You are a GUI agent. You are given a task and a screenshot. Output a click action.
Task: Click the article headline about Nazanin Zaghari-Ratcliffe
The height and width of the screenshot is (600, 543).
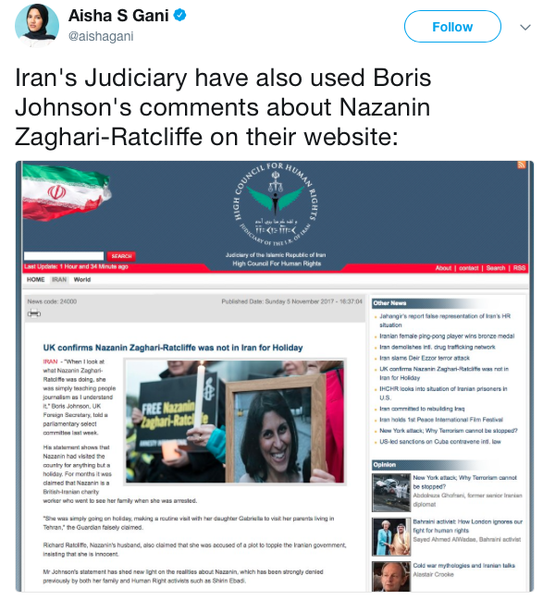(173, 347)
